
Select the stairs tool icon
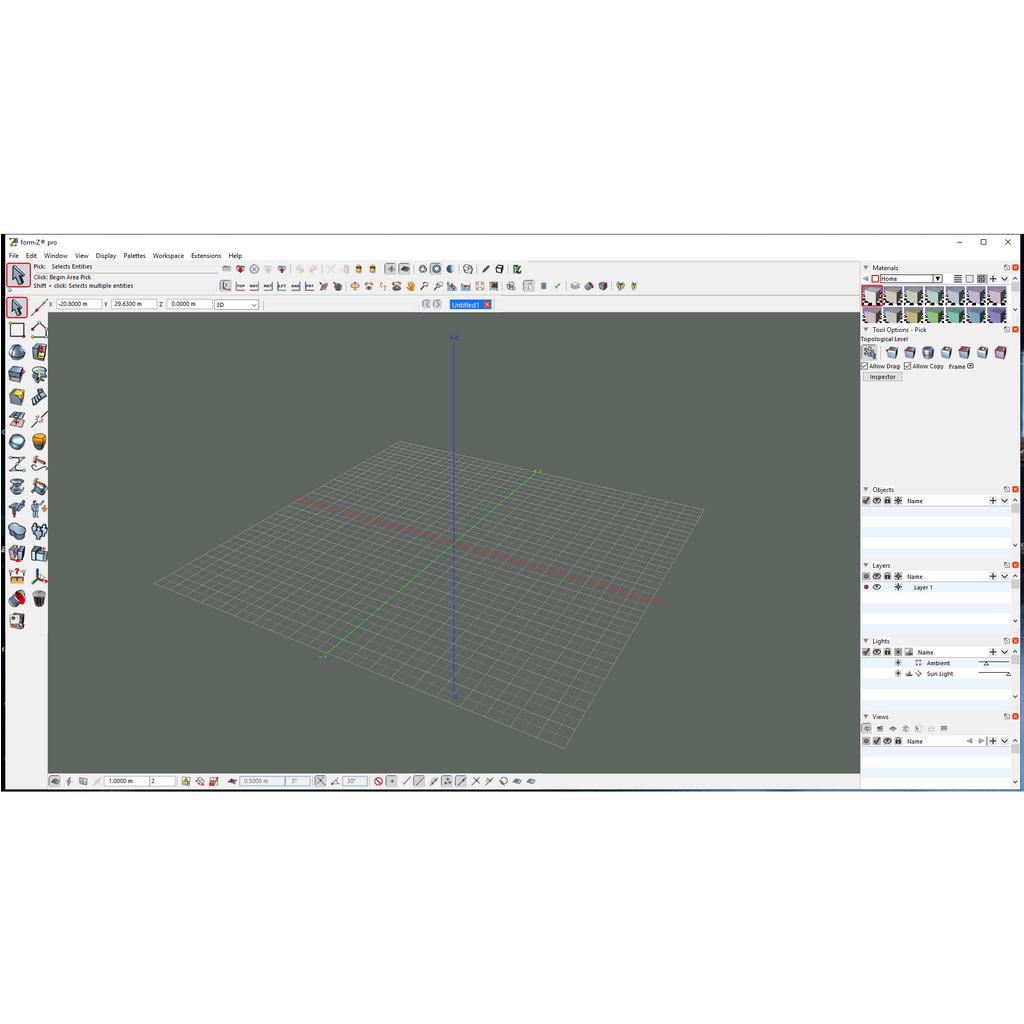39,397
